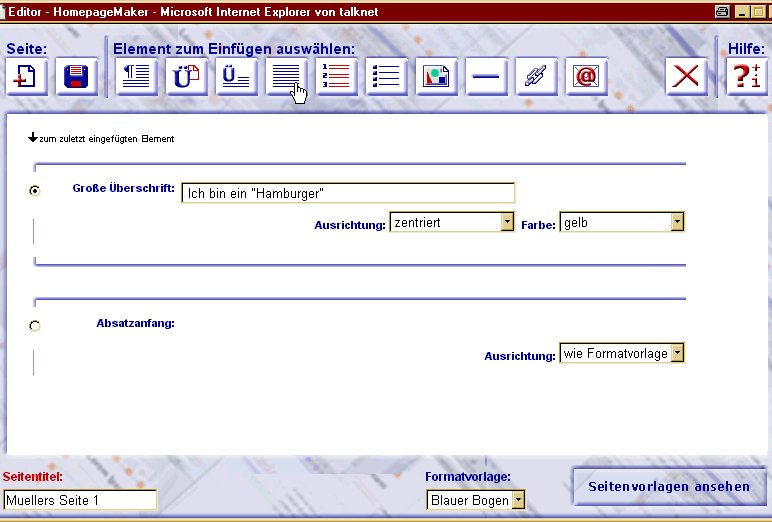Open help with the question mark icon
Viewport: 772px width, 522px height.
(x=745, y=78)
